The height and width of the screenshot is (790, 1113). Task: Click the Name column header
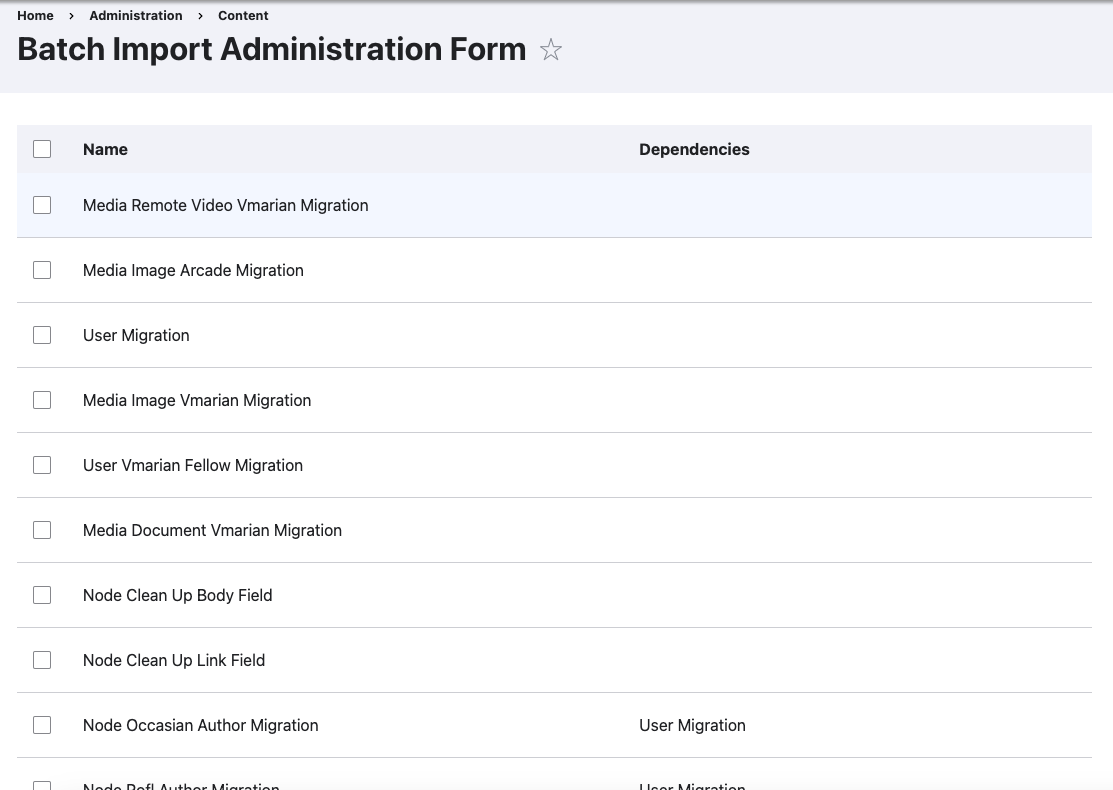tap(105, 149)
